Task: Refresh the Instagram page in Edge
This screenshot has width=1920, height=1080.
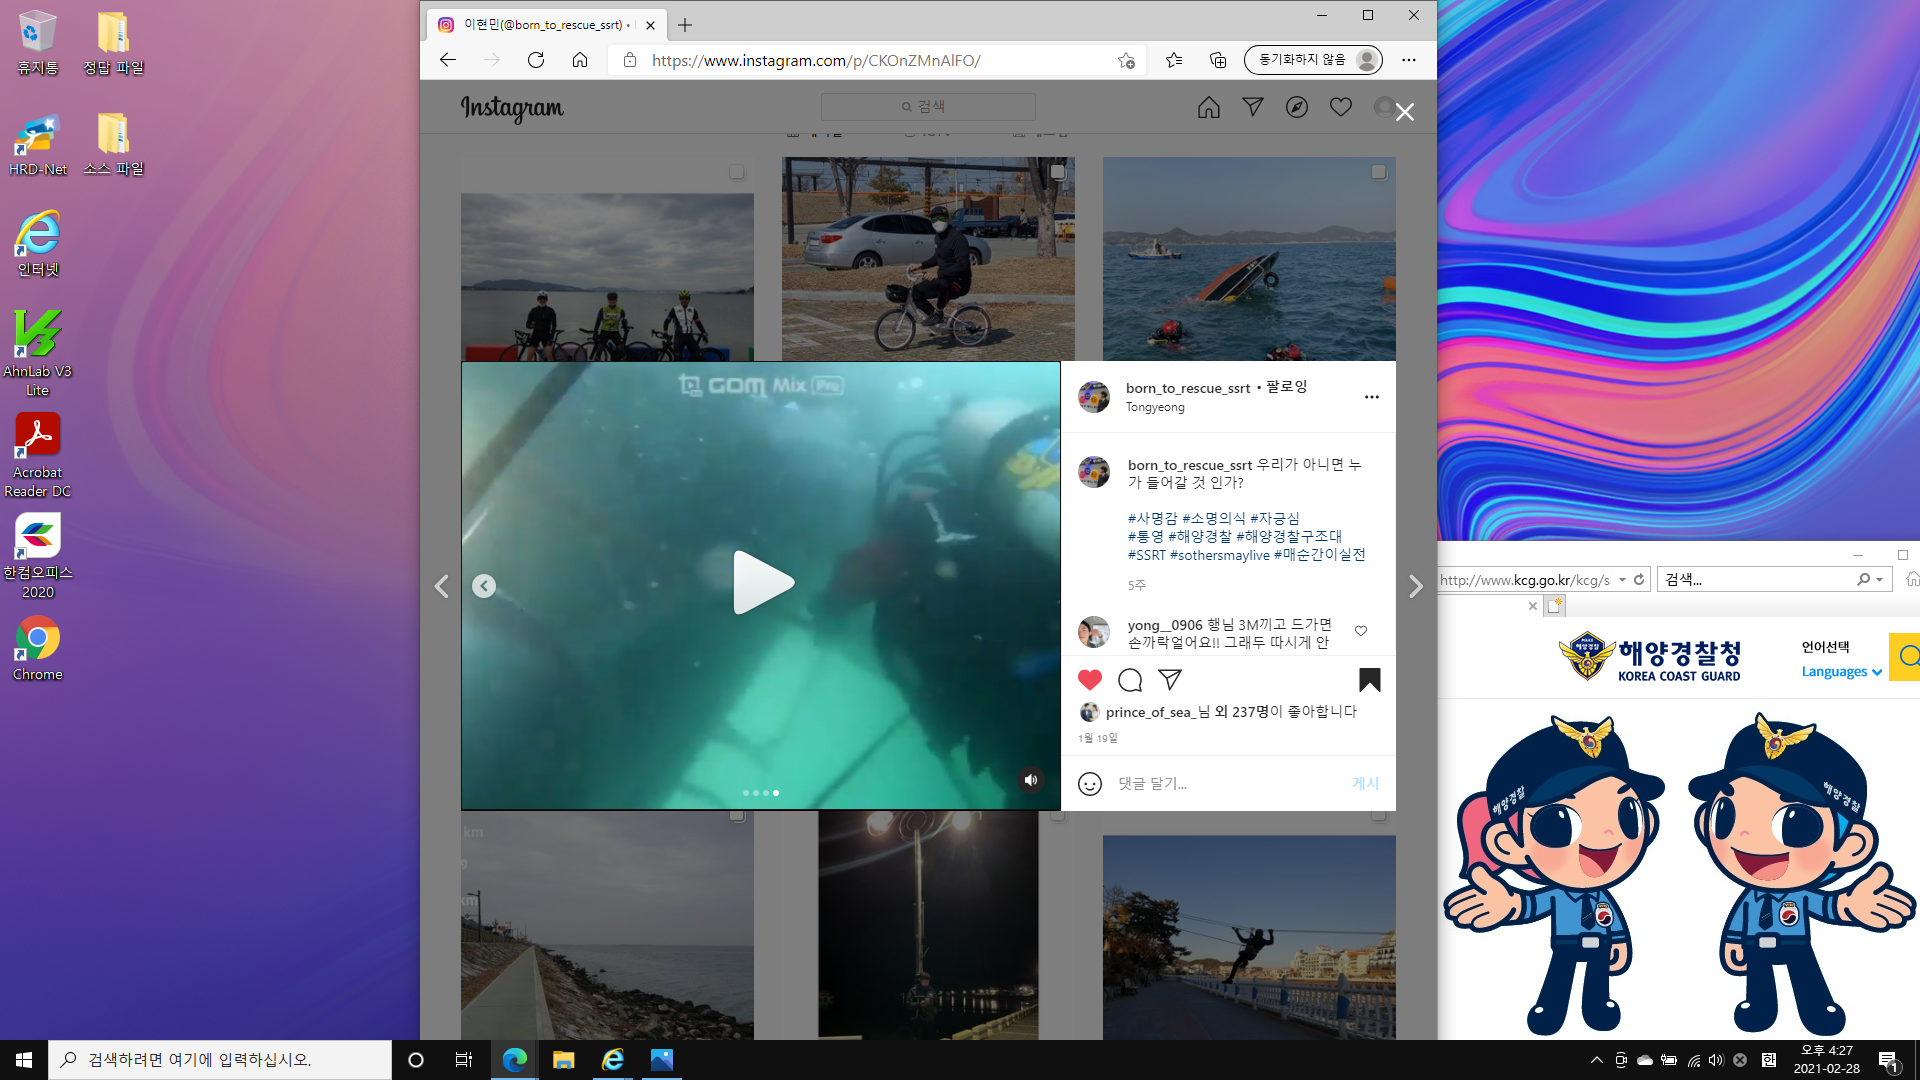Action: [536, 60]
